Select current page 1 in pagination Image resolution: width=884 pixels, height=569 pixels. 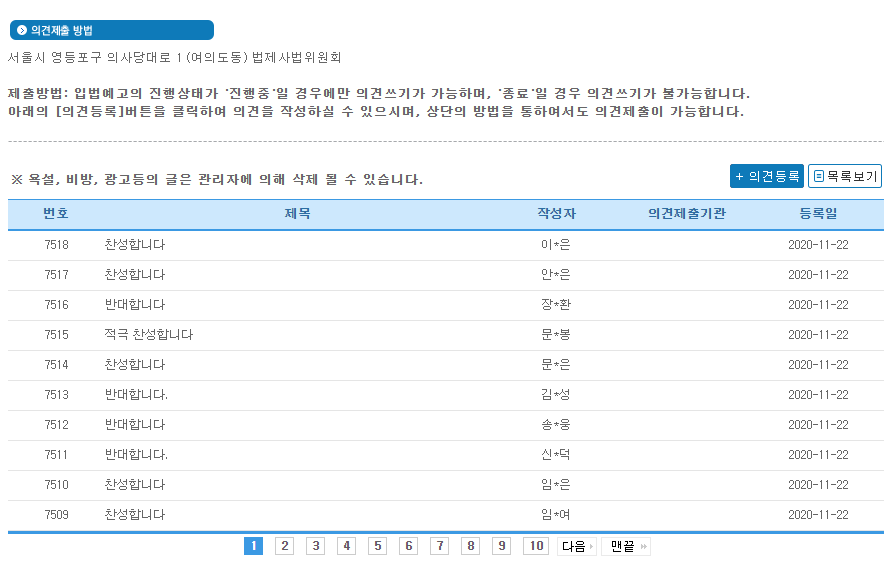253,546
